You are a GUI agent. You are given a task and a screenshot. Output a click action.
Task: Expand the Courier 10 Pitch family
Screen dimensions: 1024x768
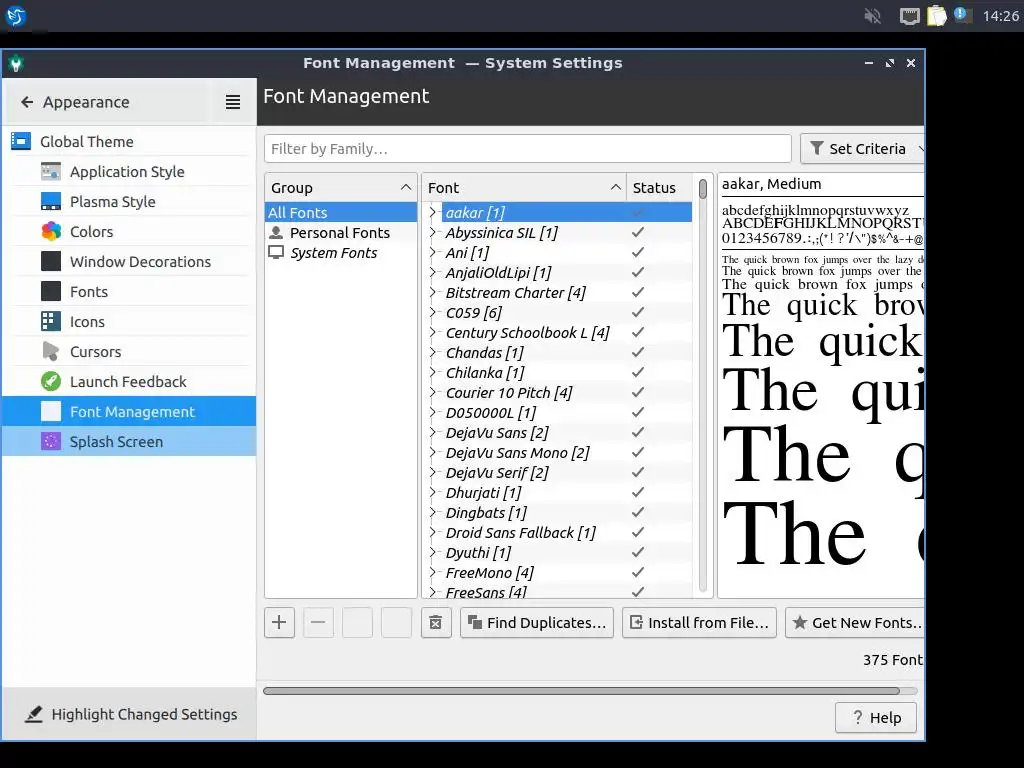point(432,392)
